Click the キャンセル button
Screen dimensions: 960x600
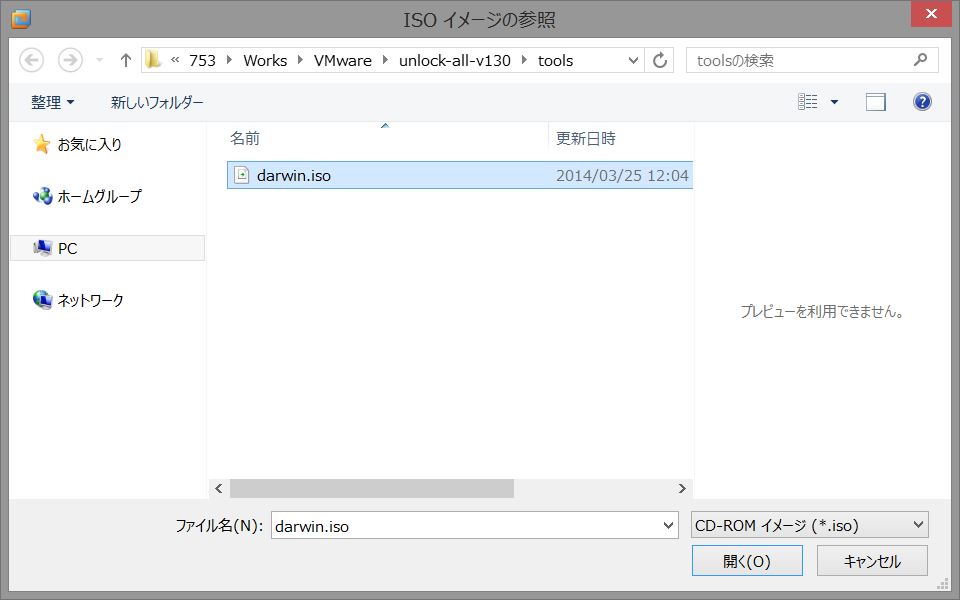pos(872,561)
